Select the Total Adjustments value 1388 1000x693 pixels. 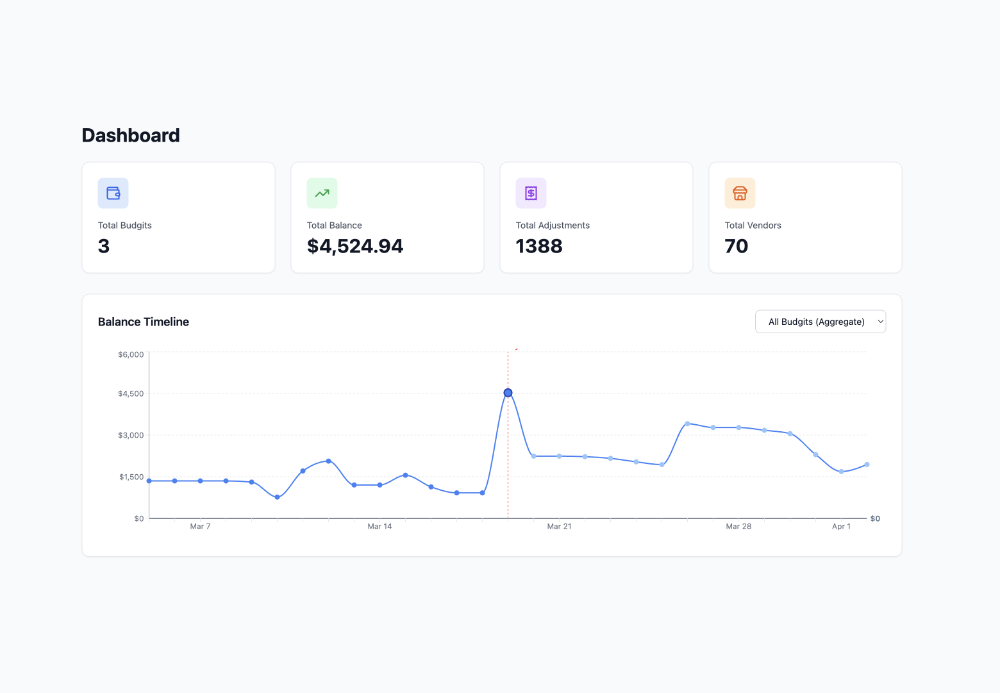[538, 246]
